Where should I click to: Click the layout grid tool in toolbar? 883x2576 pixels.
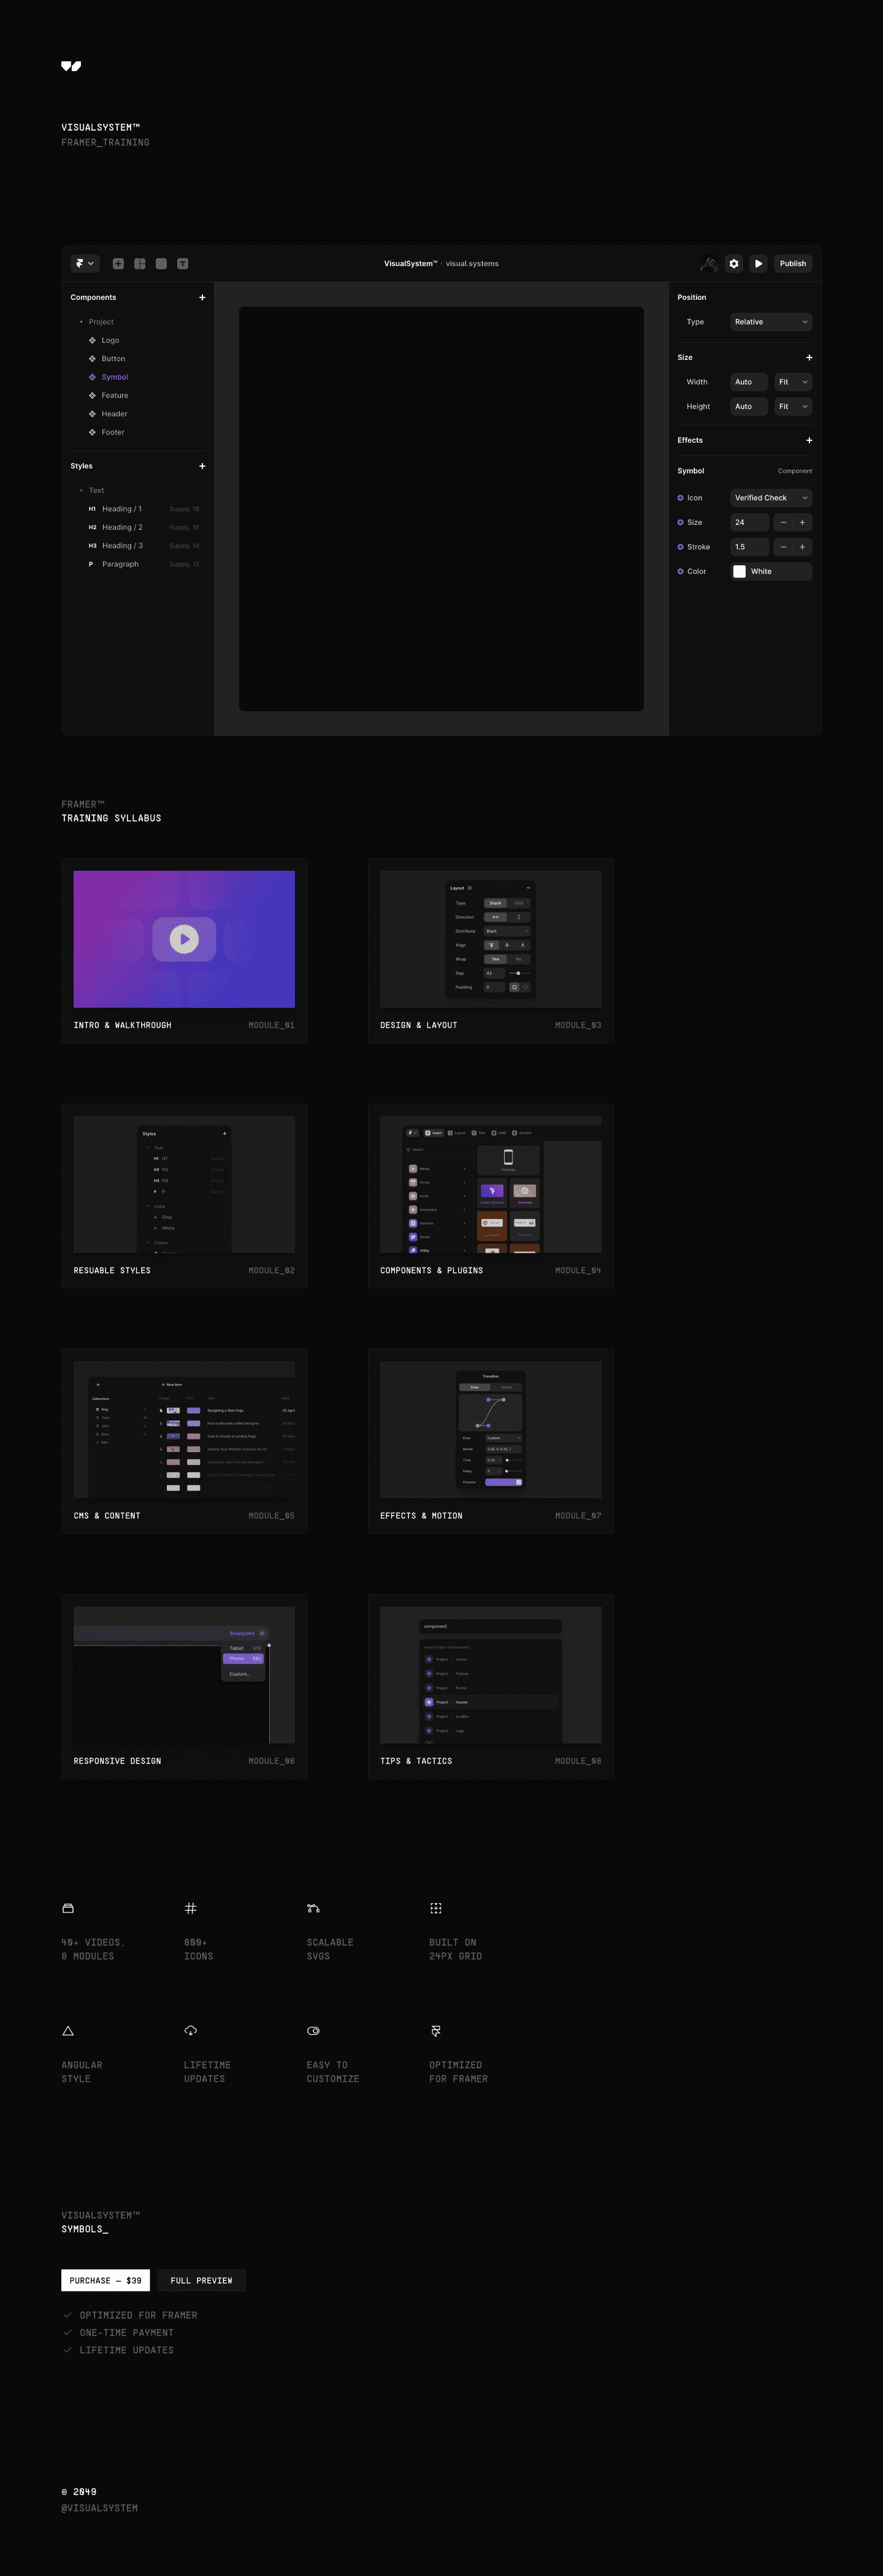(x=140, y=264)
